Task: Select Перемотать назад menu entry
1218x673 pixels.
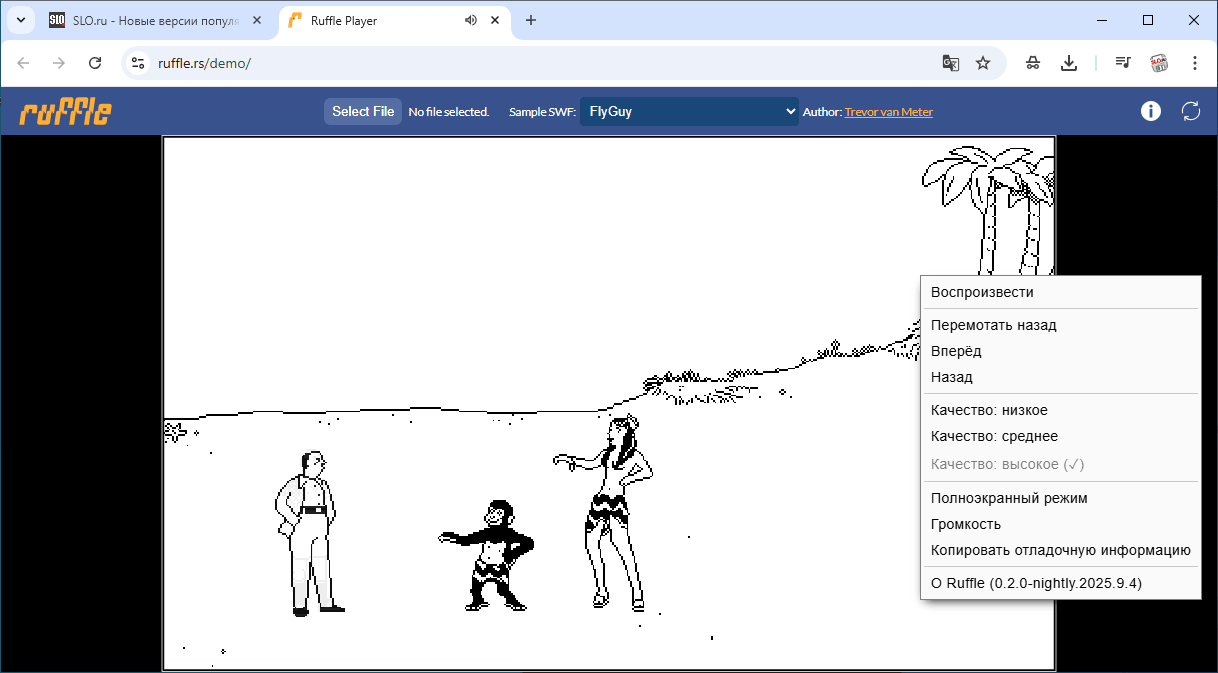Action: 1060,325
